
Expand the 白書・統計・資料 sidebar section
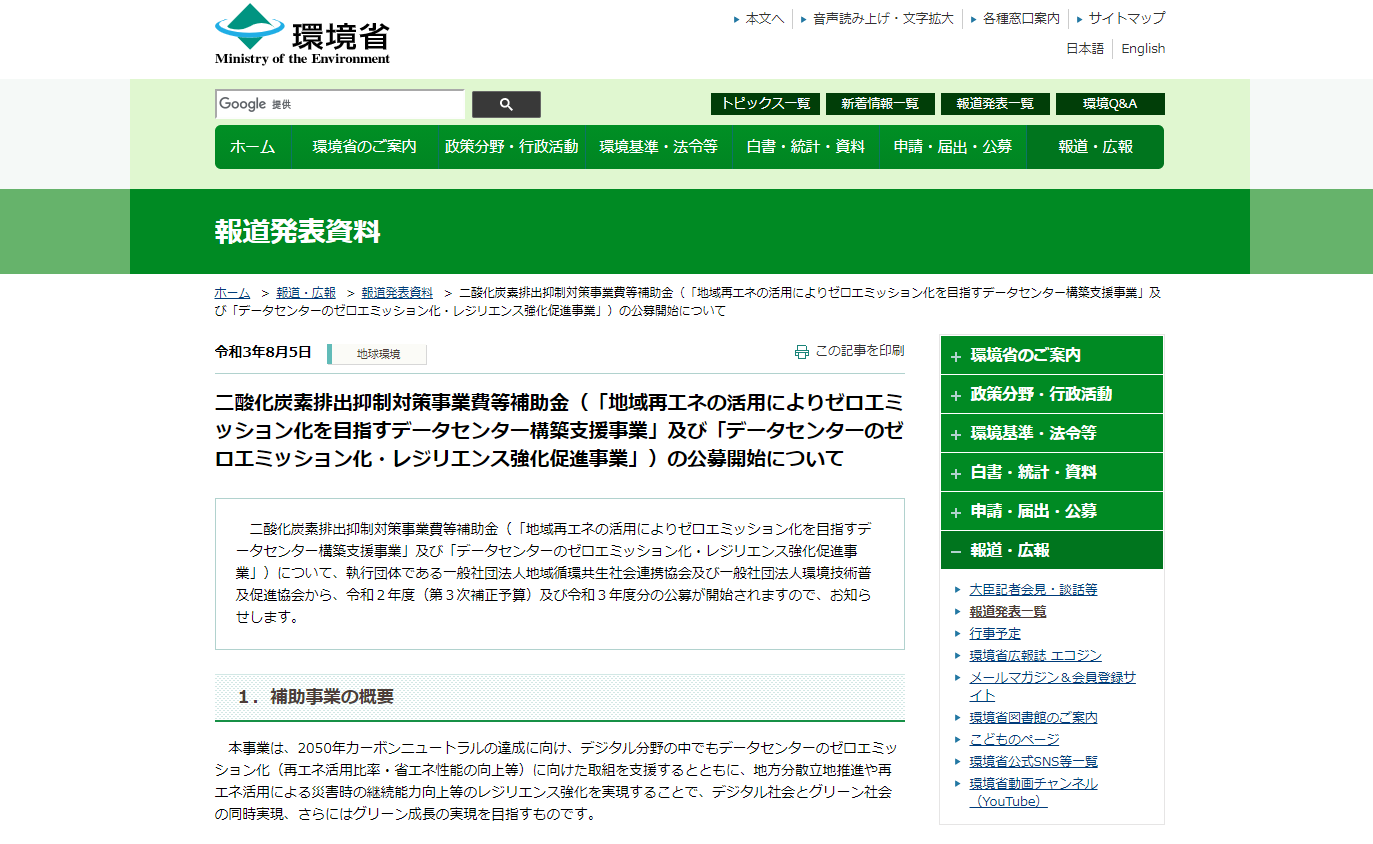click(1051, 472)
